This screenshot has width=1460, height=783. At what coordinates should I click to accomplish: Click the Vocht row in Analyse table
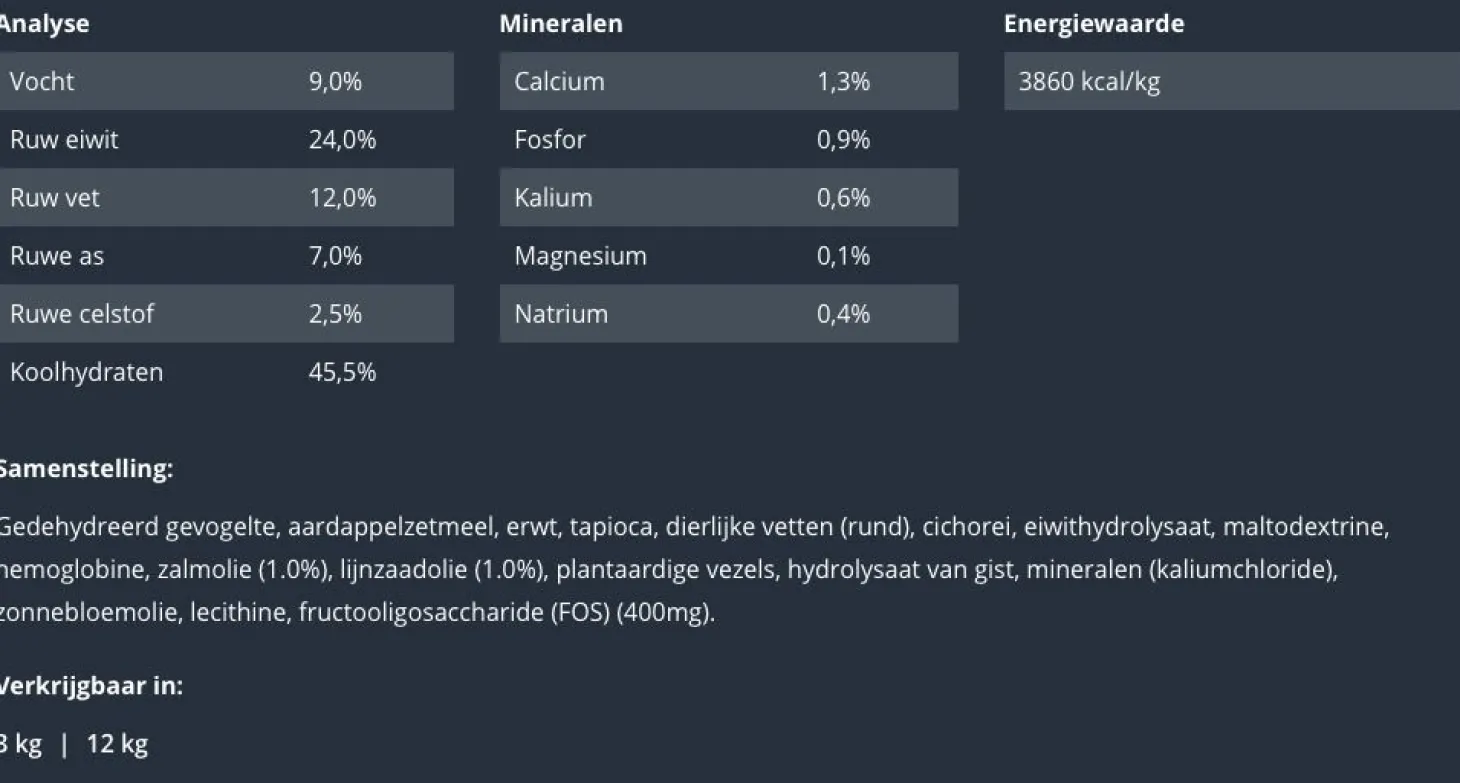(225, 81)
